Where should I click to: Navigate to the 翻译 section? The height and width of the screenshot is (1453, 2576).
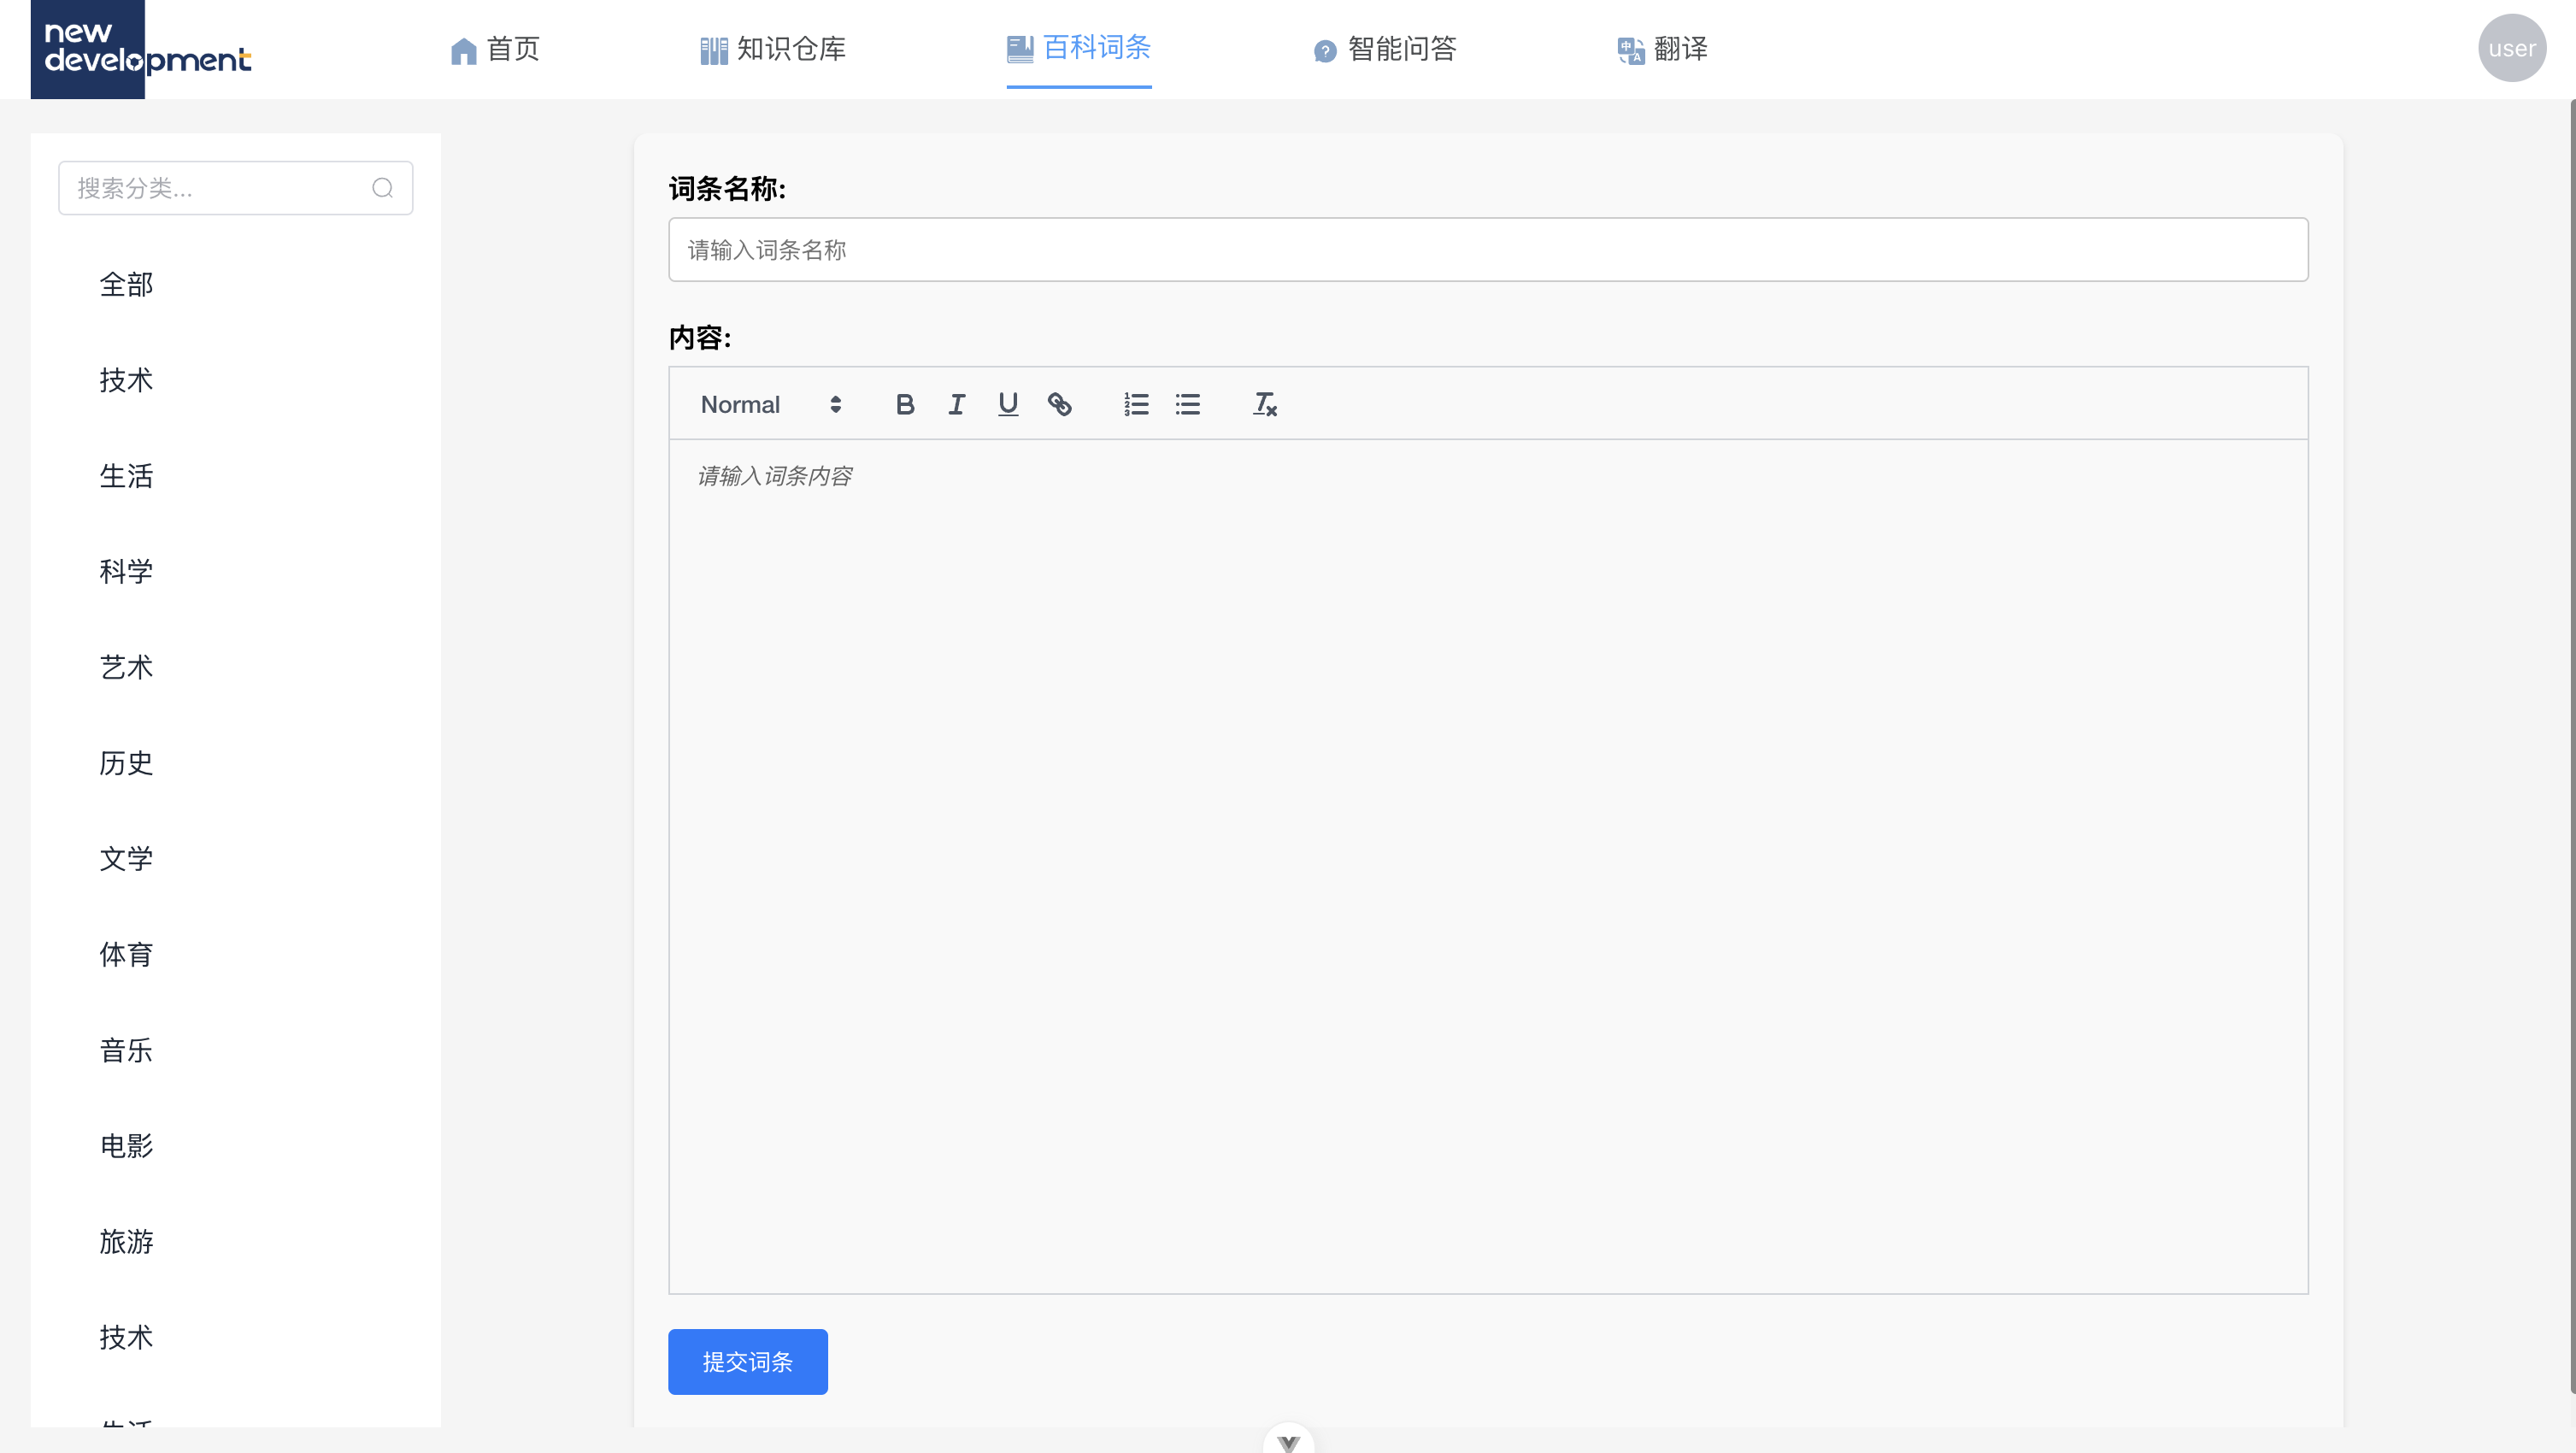click(1662, 49)
